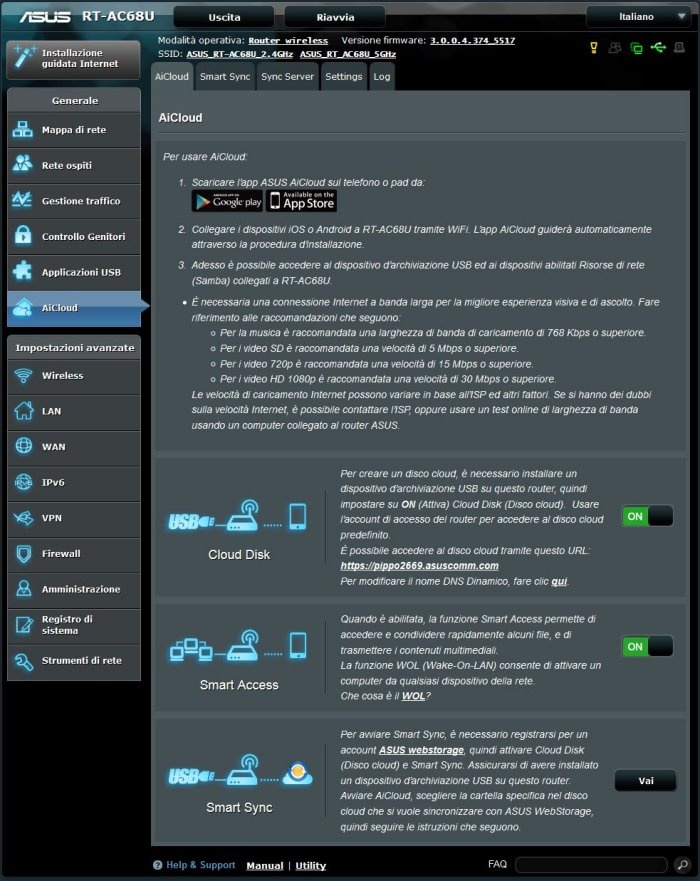Open Gestione traffico traffic graph icon
700x881 pixels.
(23, 201)
